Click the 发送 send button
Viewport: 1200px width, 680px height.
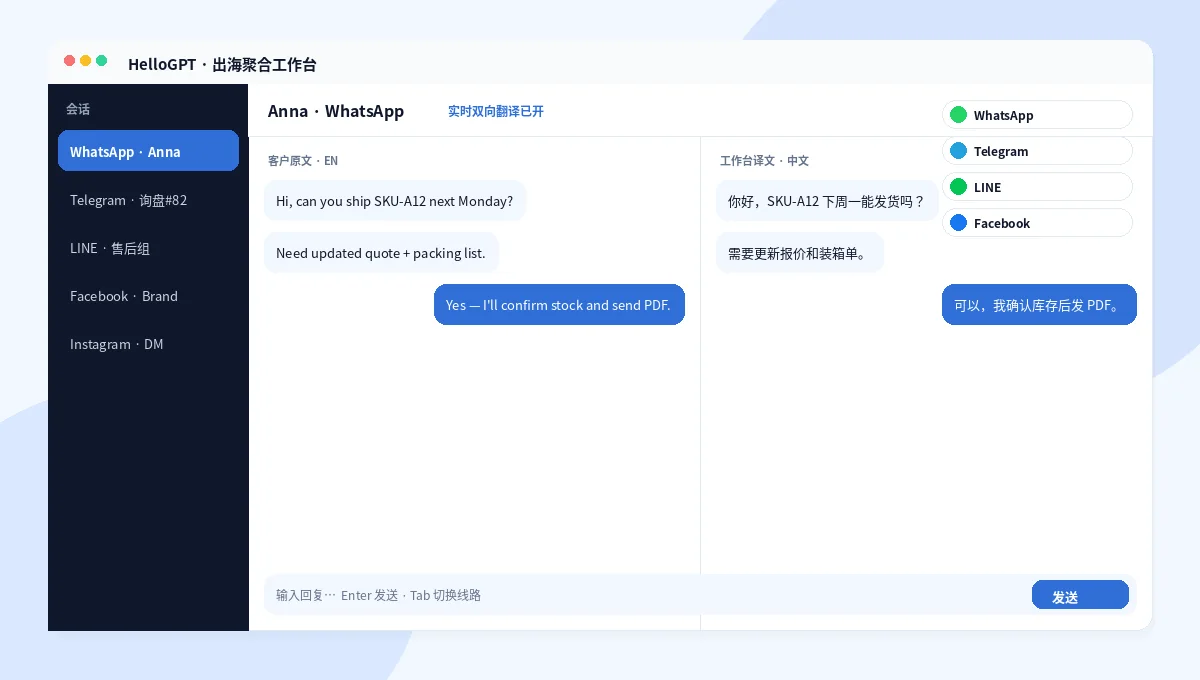point(1080,595)
